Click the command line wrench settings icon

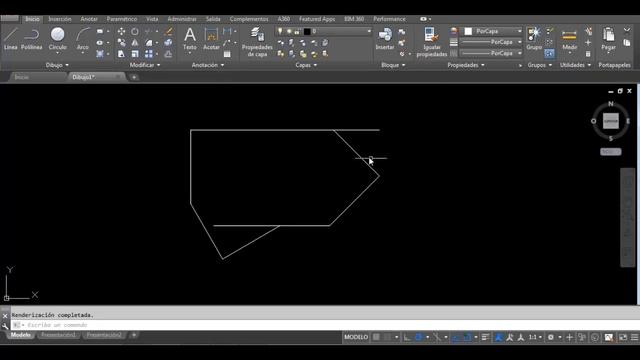5,326
